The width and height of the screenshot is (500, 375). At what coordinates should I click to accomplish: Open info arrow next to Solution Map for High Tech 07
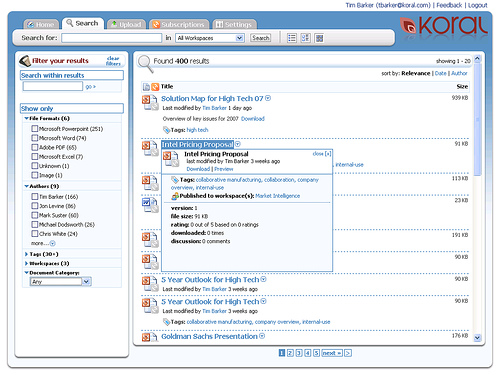pos(268,98)
